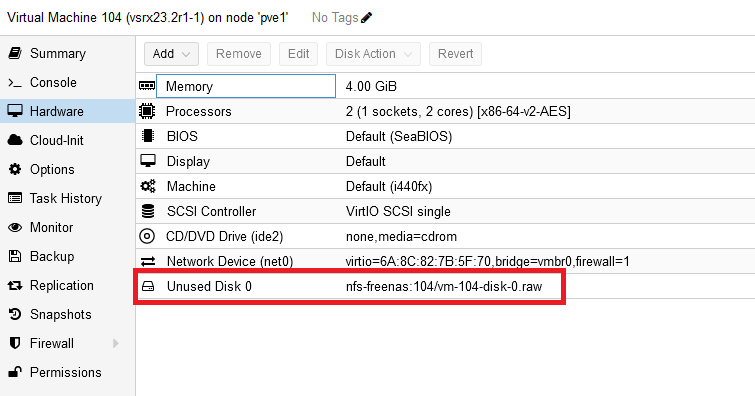Click the Network Device arrows icon
Screen dimensions: 755x396
pyautogui.click(x=148, y=262)
